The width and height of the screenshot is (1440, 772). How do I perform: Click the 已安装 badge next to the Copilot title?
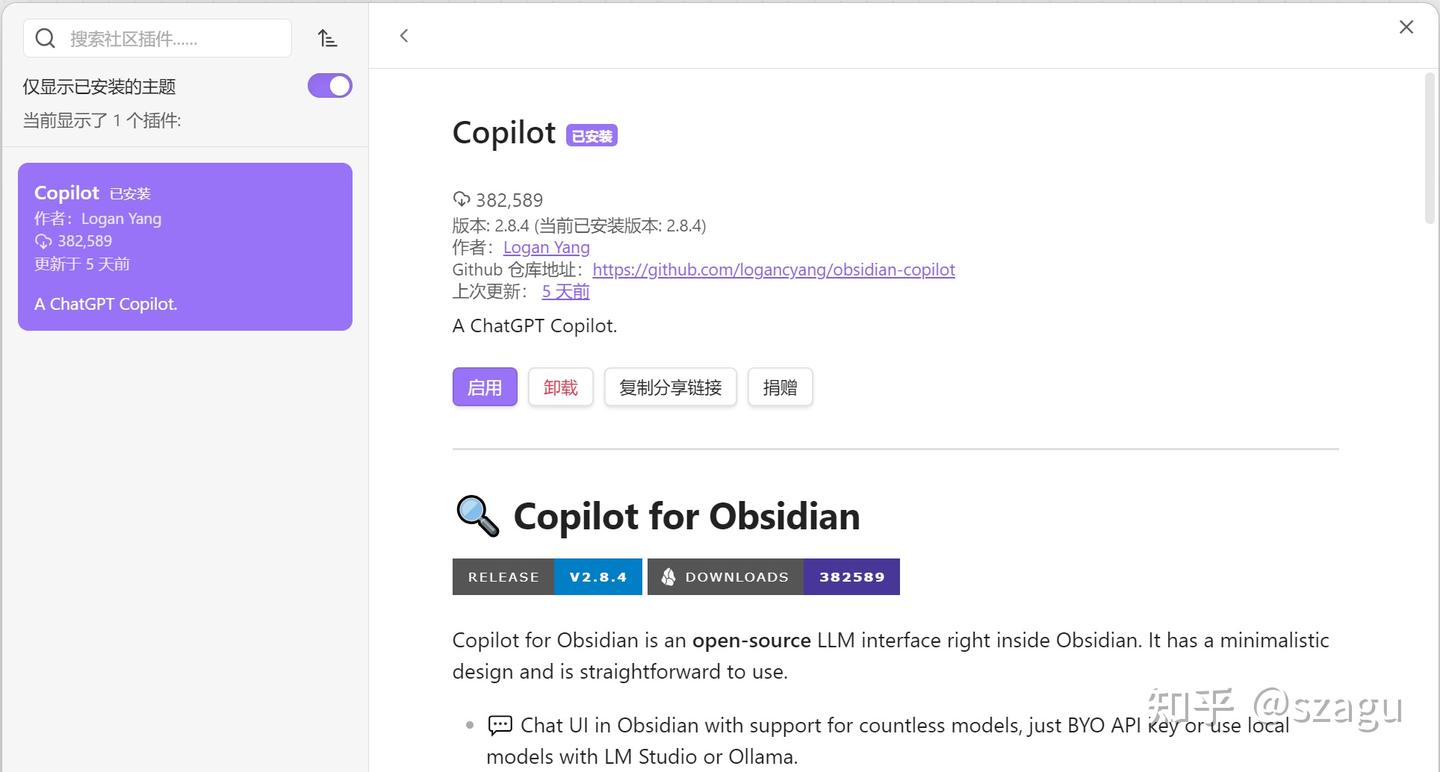(x=590, y=135)
